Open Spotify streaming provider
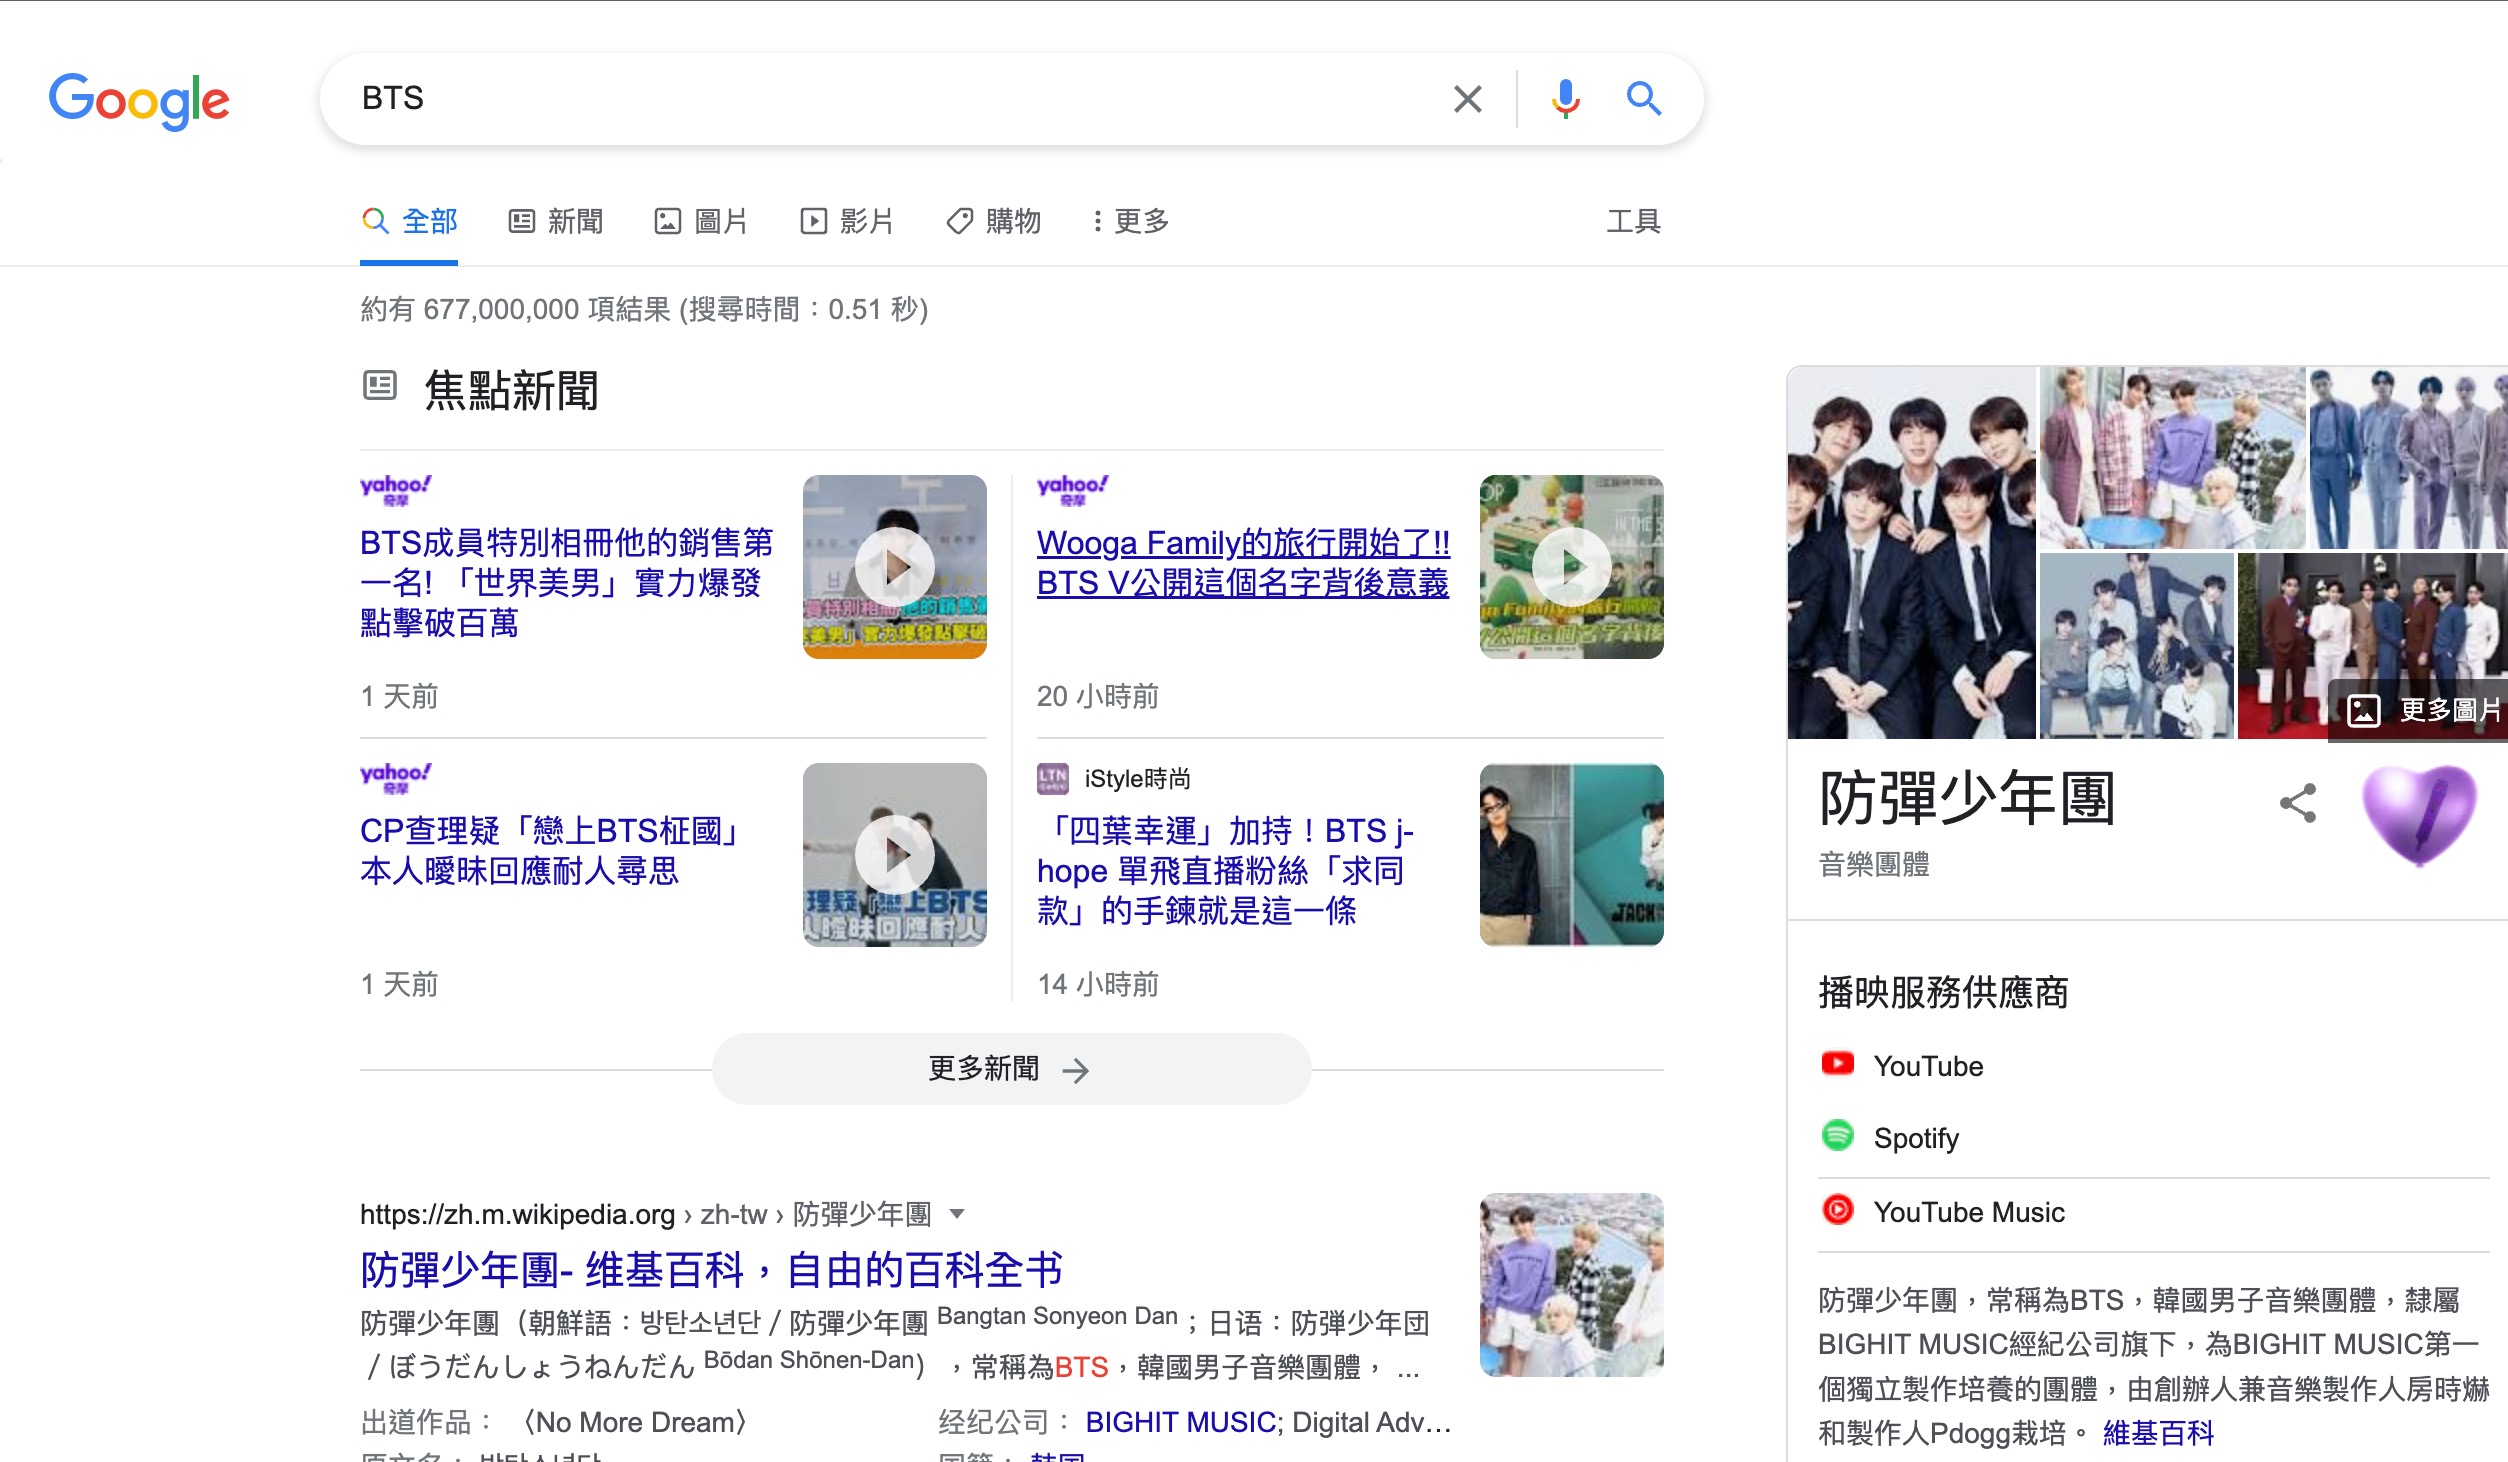 (1915, 1138)
